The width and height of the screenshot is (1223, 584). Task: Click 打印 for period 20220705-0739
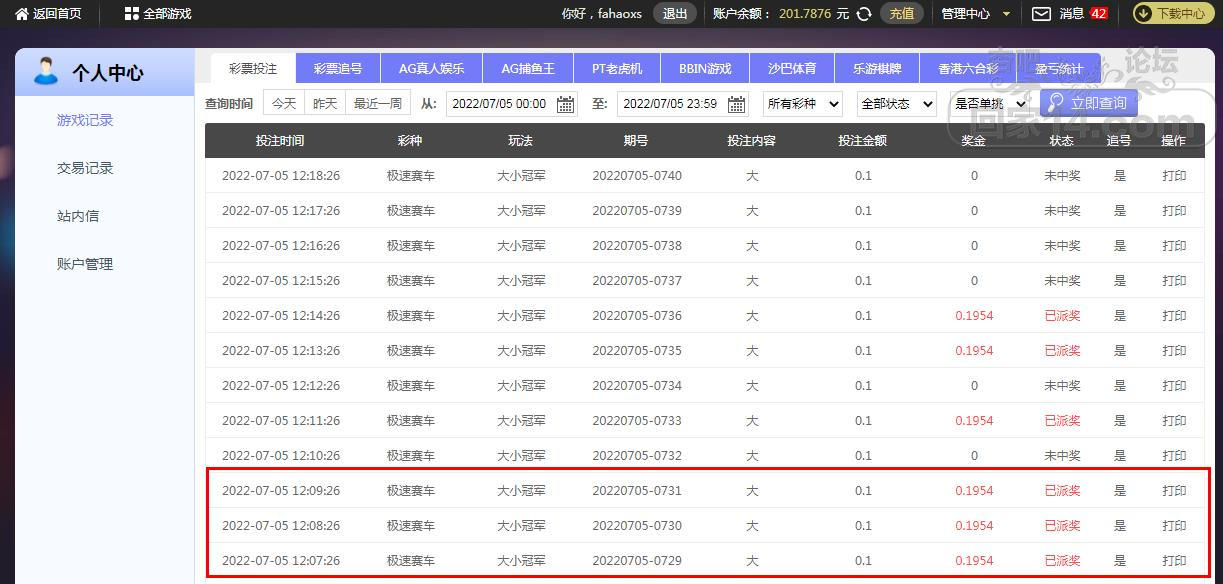point(1174,211)
